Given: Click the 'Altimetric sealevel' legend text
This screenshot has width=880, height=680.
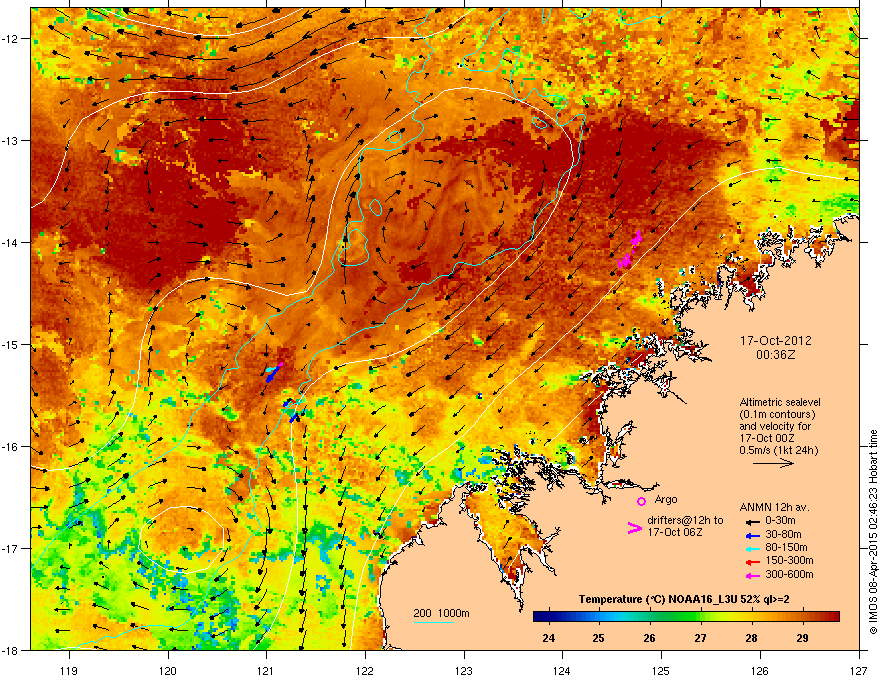Looking at the screenshot, I should pyautogui.click(x=780, y=402).
